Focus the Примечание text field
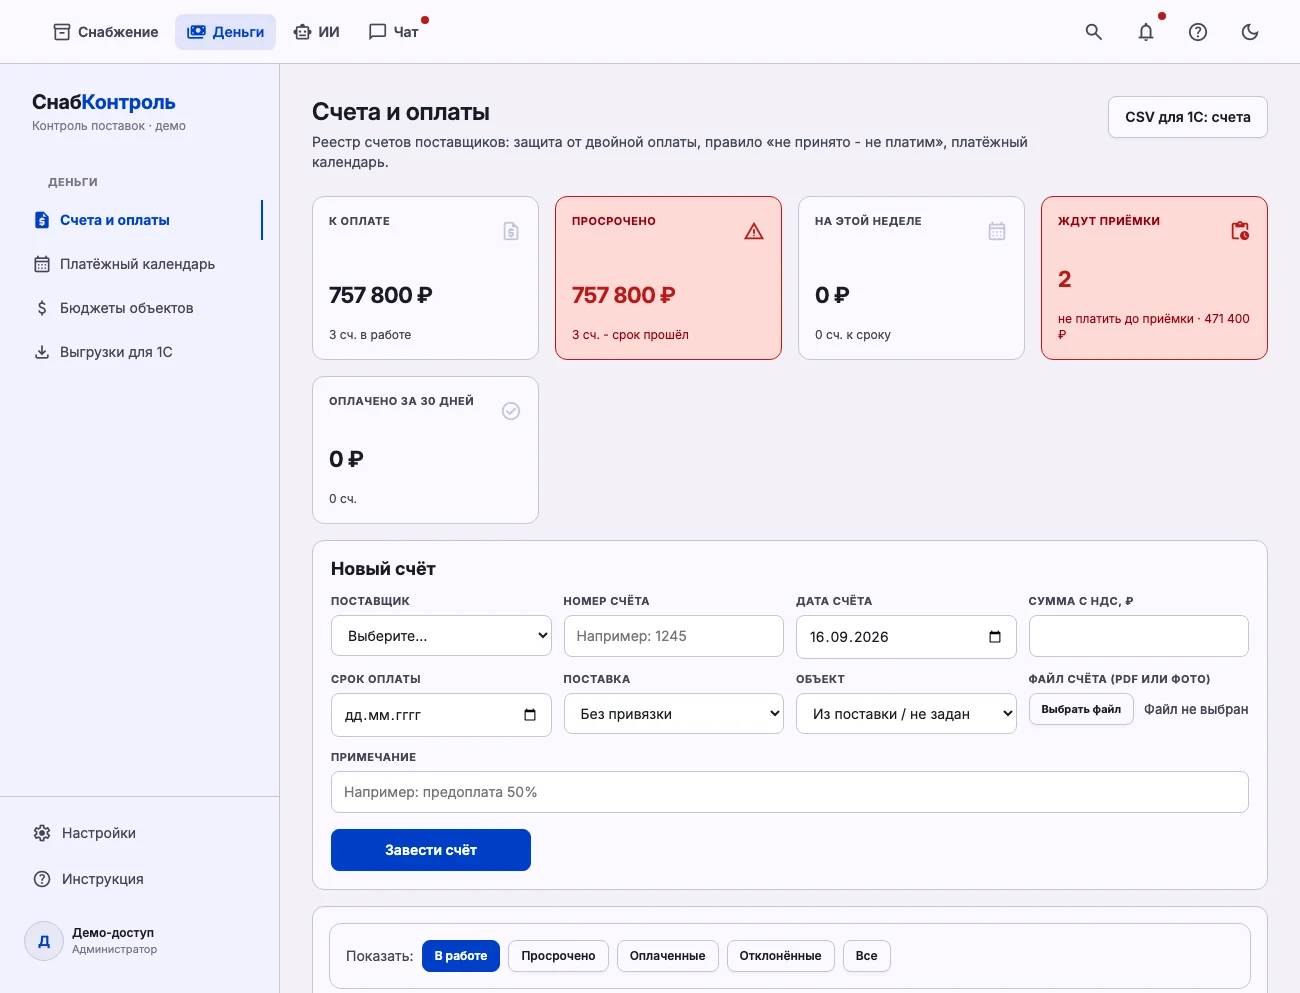This screenshot has width=1300, height=993. pos(790,792)
